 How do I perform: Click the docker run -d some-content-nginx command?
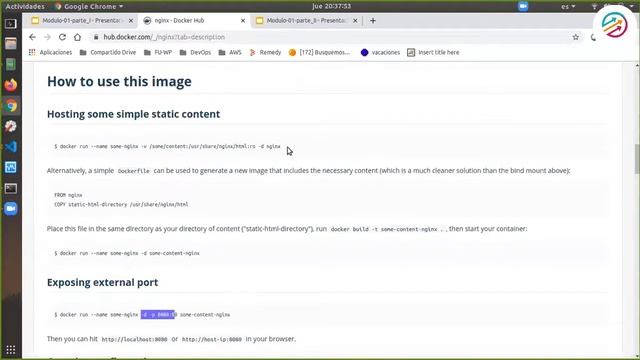point(127,253)
